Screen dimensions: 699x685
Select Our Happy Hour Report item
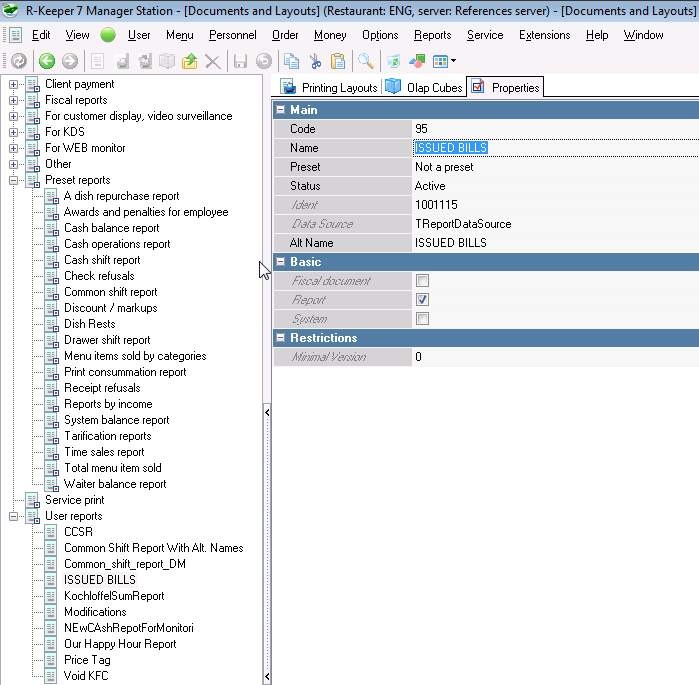point(120,644)
